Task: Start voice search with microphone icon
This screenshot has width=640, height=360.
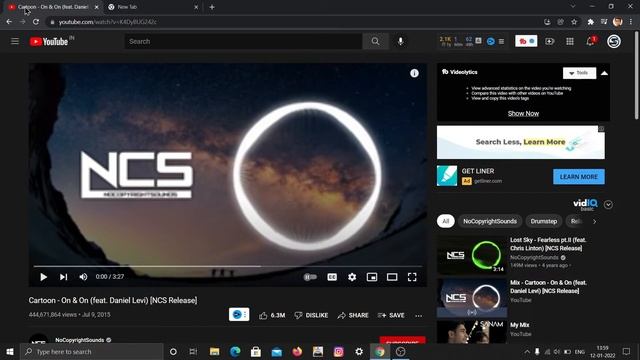Action: [400, 41]
